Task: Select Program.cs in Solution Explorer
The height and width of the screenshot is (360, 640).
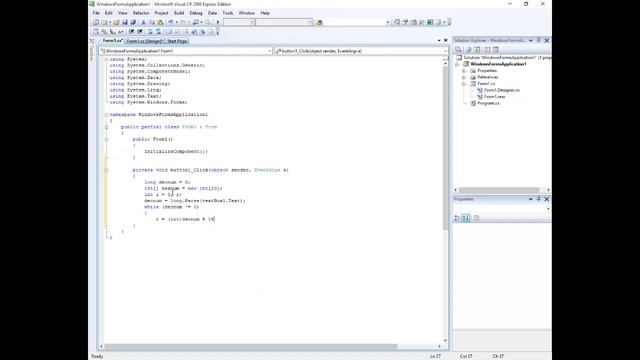Action: (488, 103)
